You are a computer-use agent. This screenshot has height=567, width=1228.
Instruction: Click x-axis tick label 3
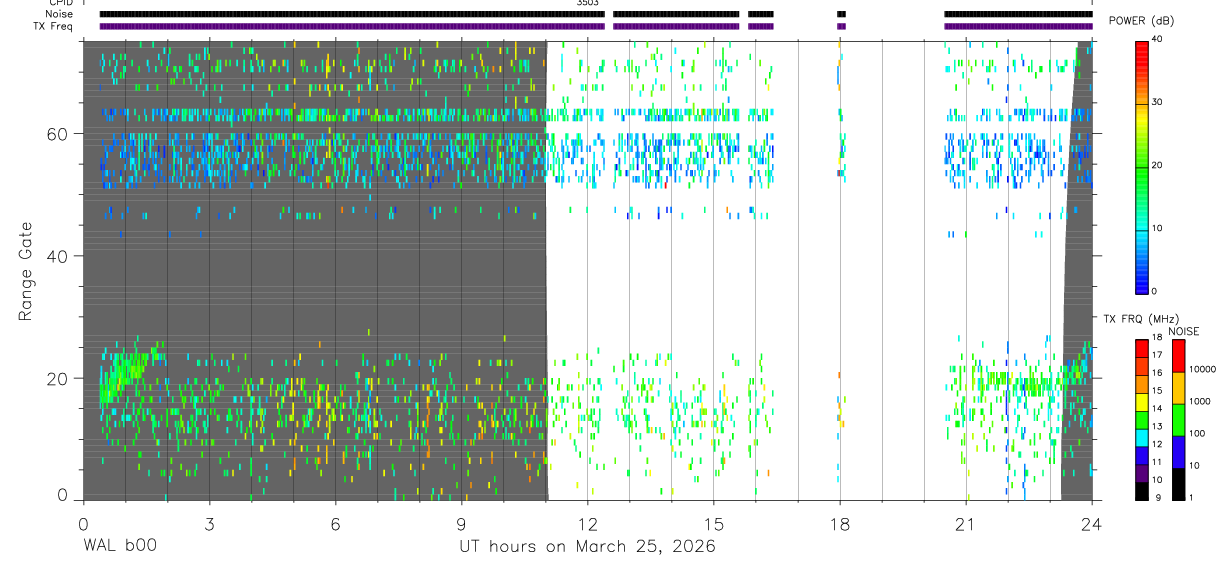pos(208,523)
